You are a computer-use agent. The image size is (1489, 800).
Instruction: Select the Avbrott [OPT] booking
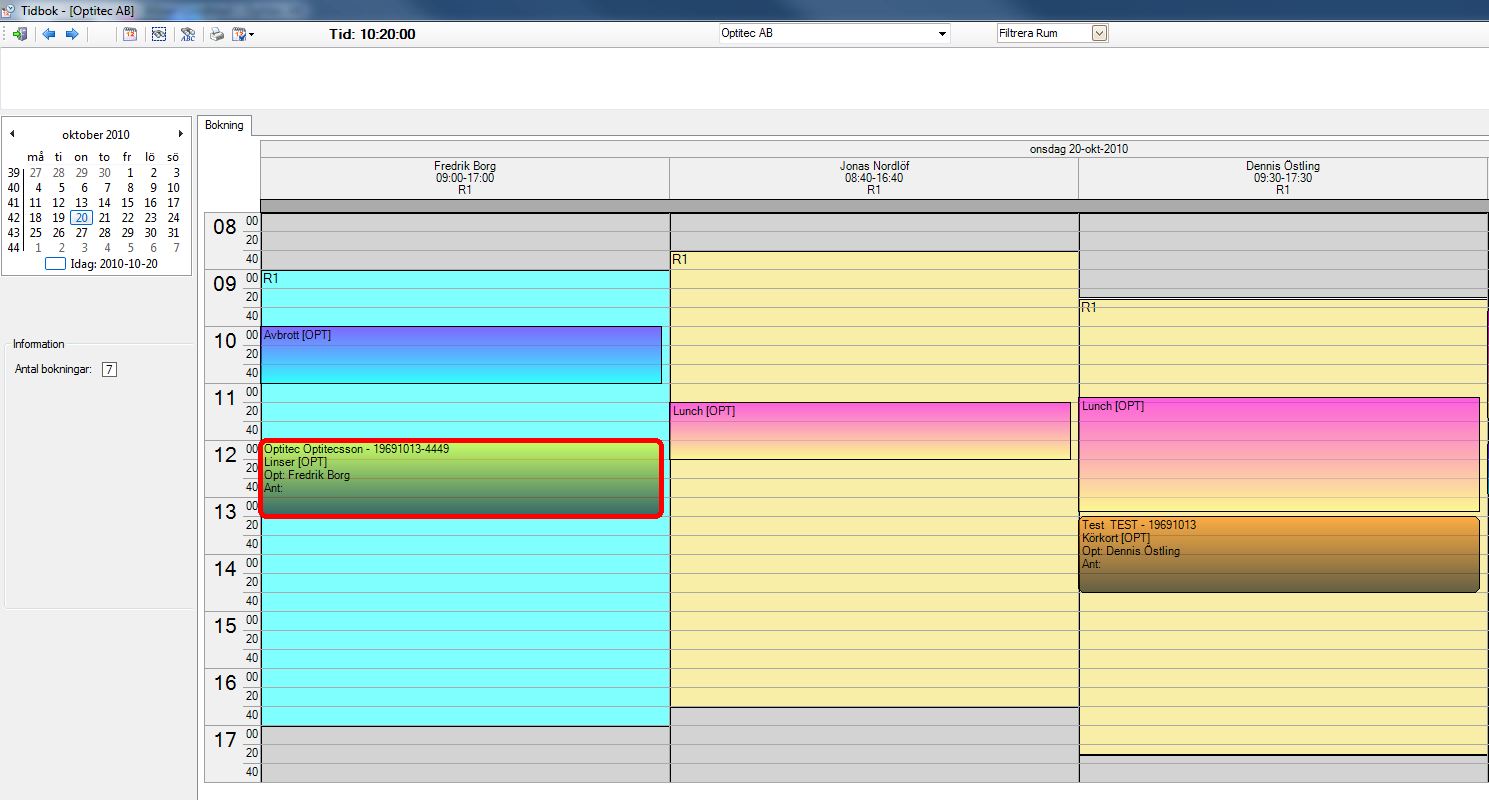pos(461,355)
